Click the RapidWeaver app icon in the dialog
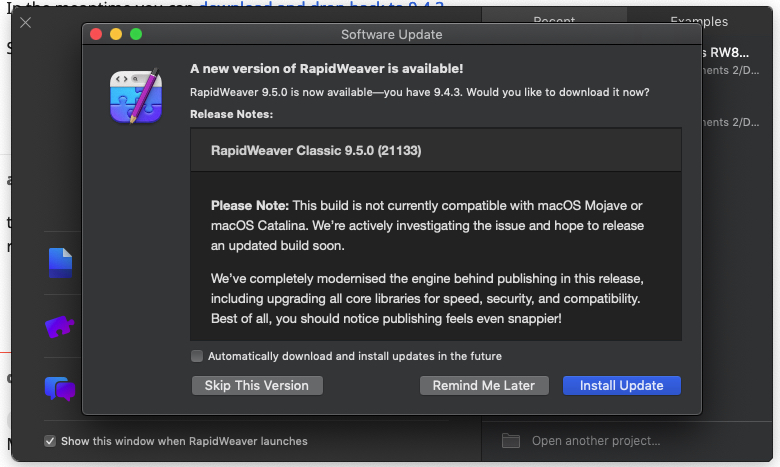The width and height of the screenshot is (780, 467). 136,96
